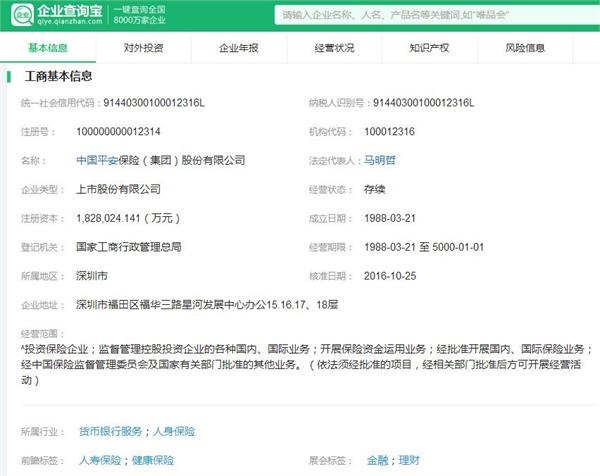The image size is (600, 476).
Task: Open legal representative 马明哲 link
Action: point(380,160)
